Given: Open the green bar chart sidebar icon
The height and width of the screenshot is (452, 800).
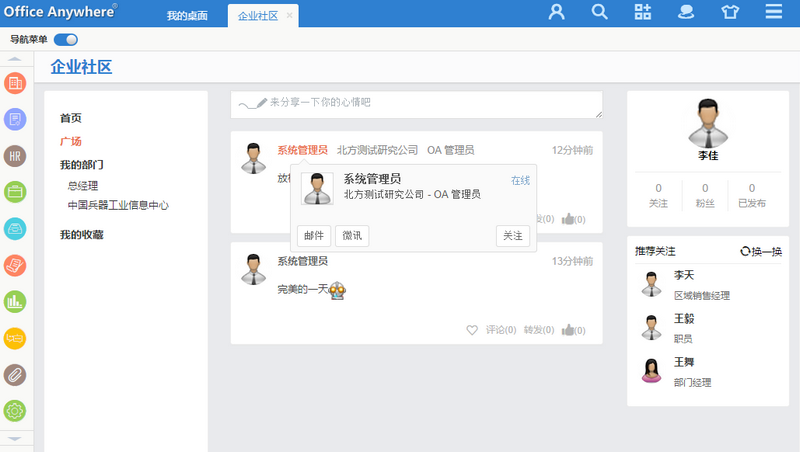Looking at the screenshot, I should point(15,300).
